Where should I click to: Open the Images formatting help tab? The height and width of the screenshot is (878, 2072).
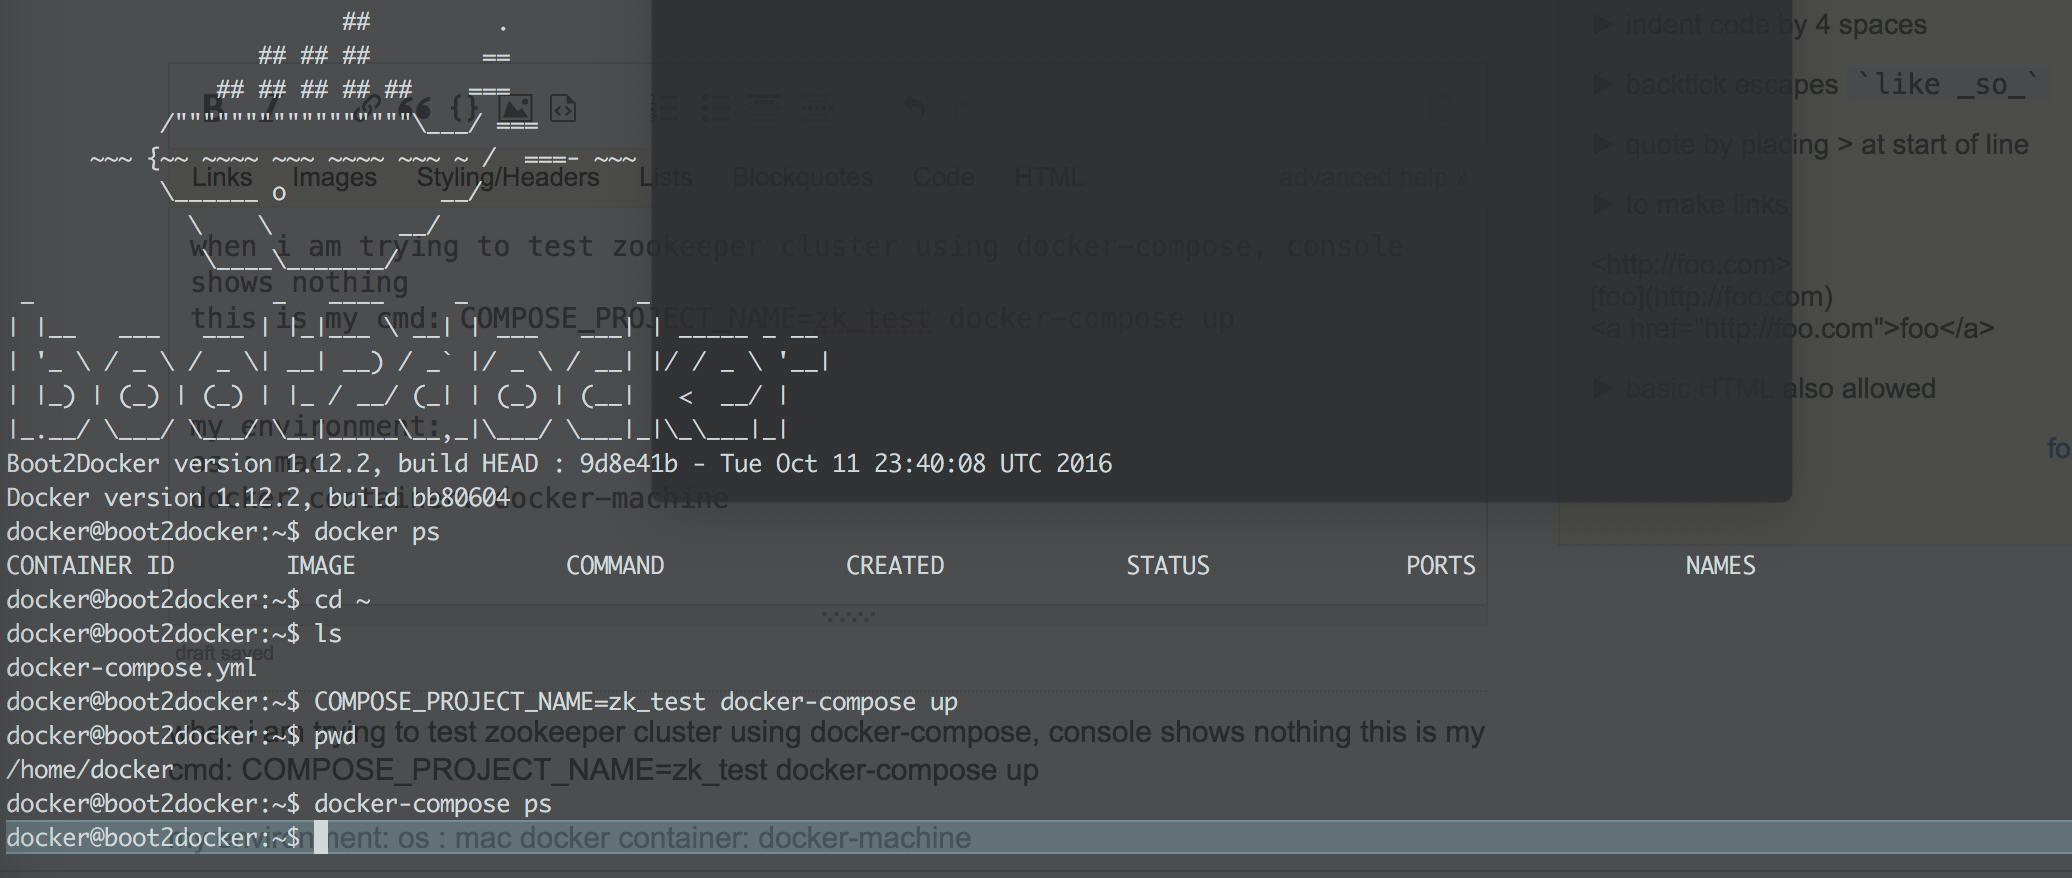(x=334, y=177)
